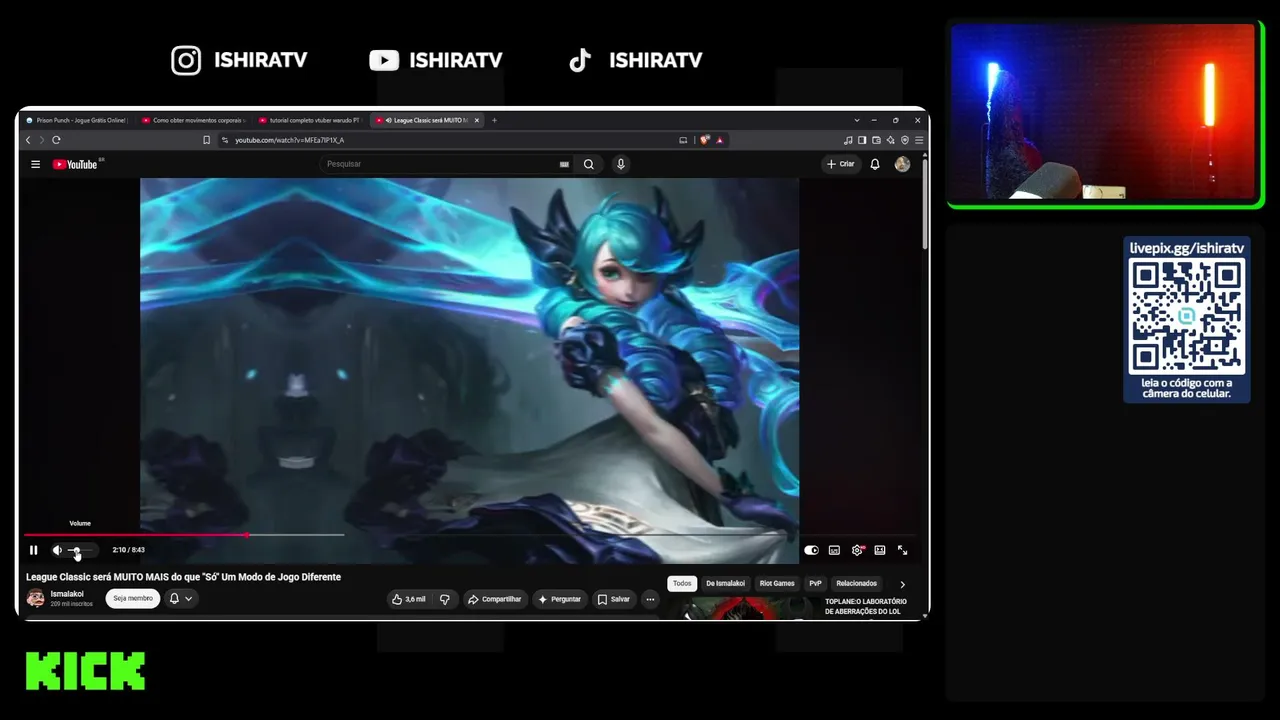Image resolution: width=1280 pixels, height=720 pixels.
Task: Save video with the Salvar button
Action: (613, 599)
